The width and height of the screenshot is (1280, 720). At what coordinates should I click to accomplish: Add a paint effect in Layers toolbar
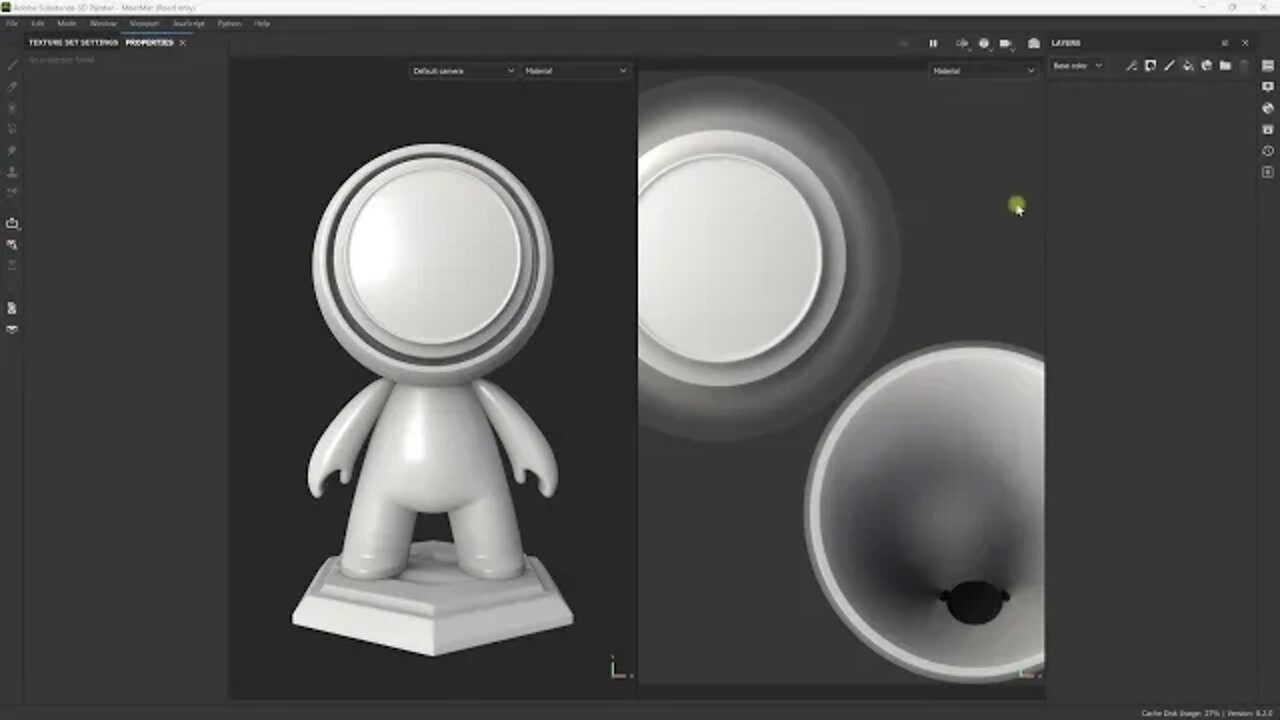(1131, 66)
